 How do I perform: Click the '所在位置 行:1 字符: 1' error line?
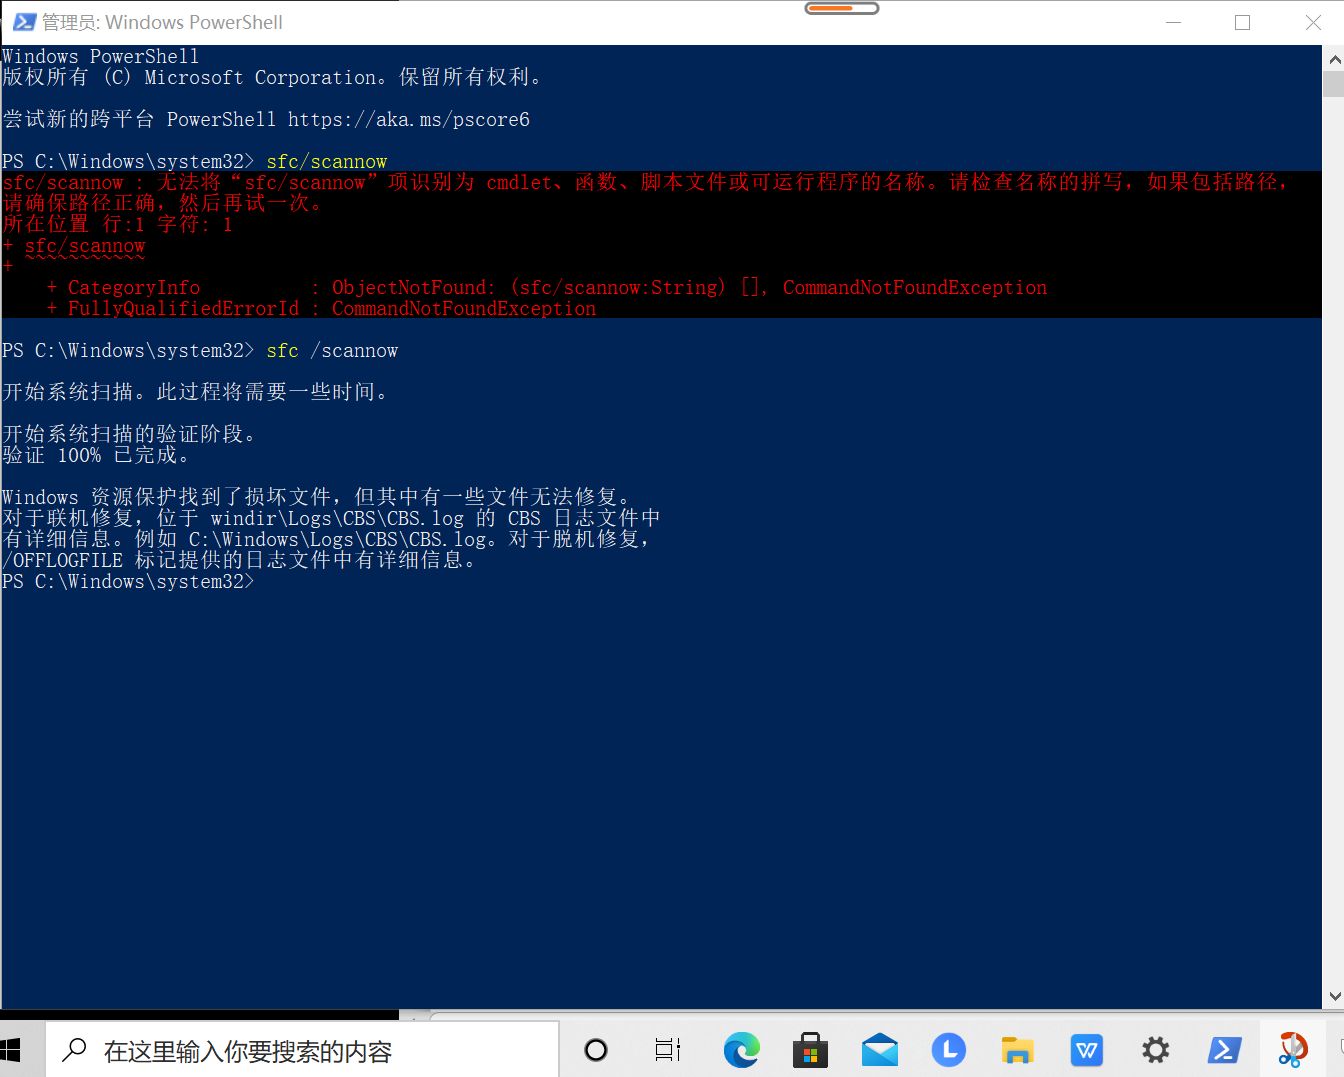[117, 225]
